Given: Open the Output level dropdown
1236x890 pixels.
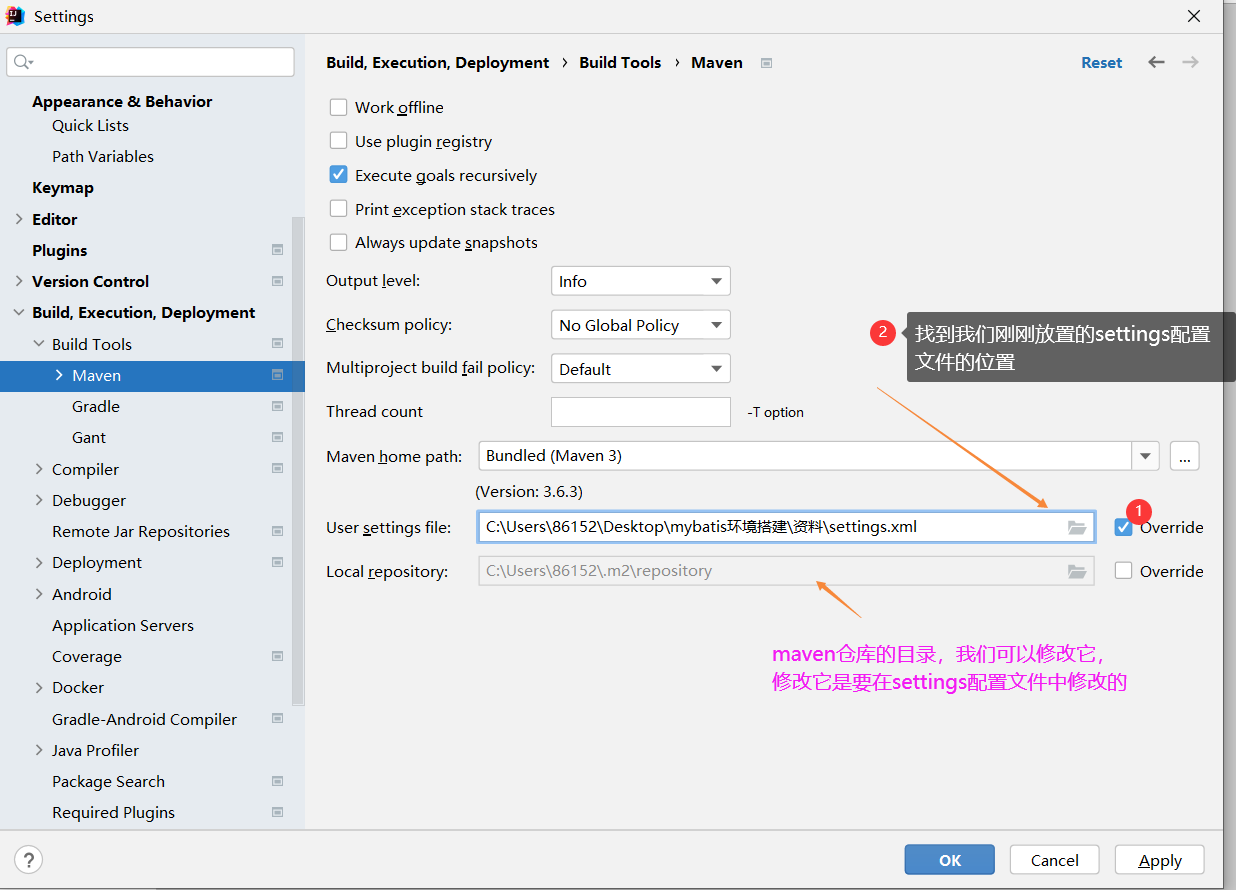Looking at the screenshot, I should pyautogui.click(x=640, y=281).
